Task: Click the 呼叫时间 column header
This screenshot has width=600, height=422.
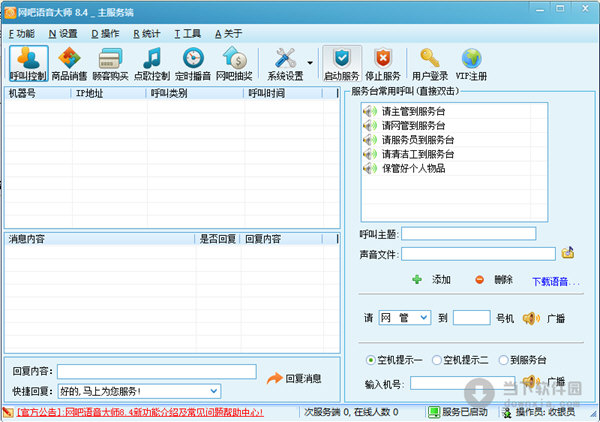Action: [283, 93]
